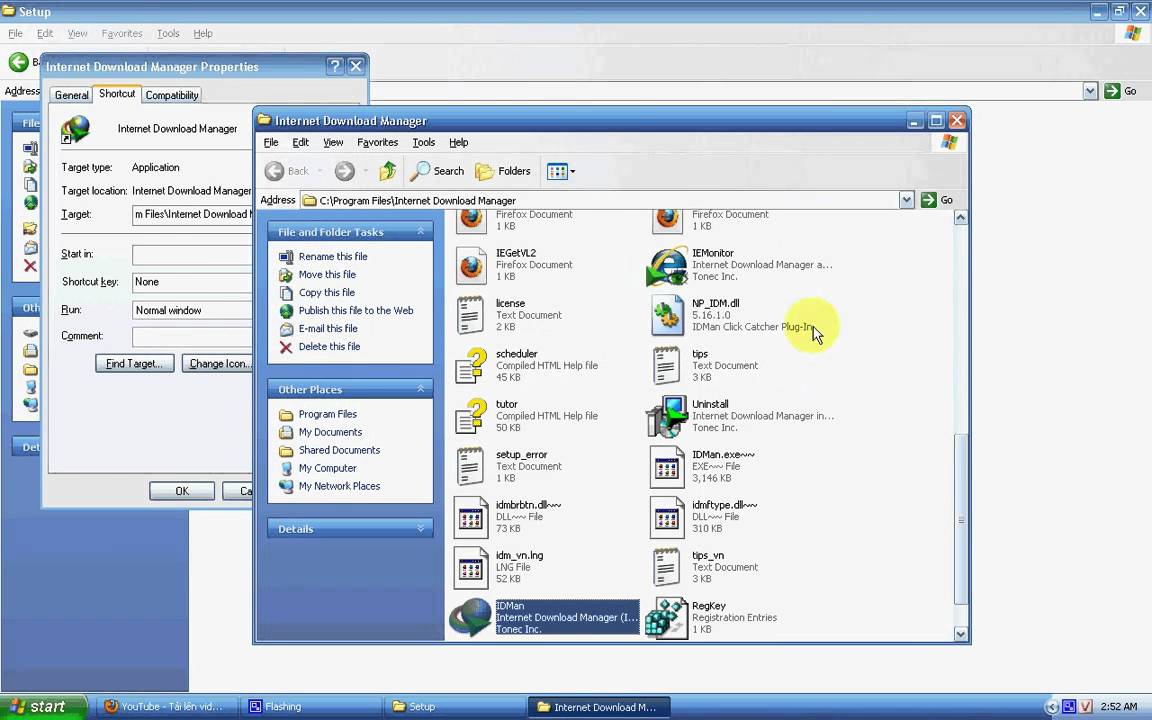Image resolution: width=1152 pixels, height=720 pixels.
Task: Click the Target input field
Action: [192, 215]
